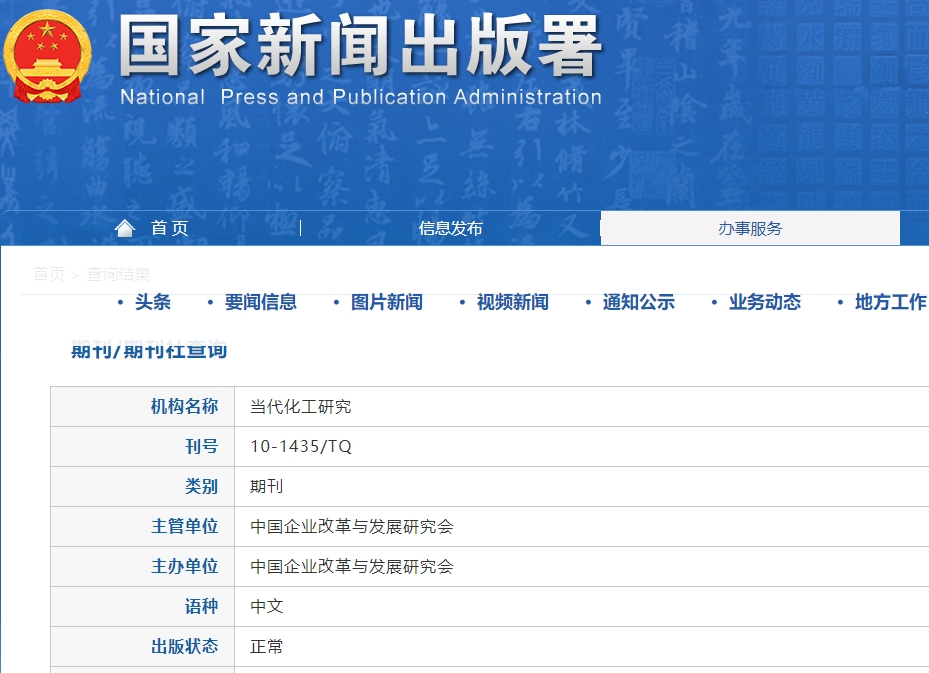Click the 10-1435/TQ serial number value
This screenshot has width=929, height=673.
tap(301, 447)
